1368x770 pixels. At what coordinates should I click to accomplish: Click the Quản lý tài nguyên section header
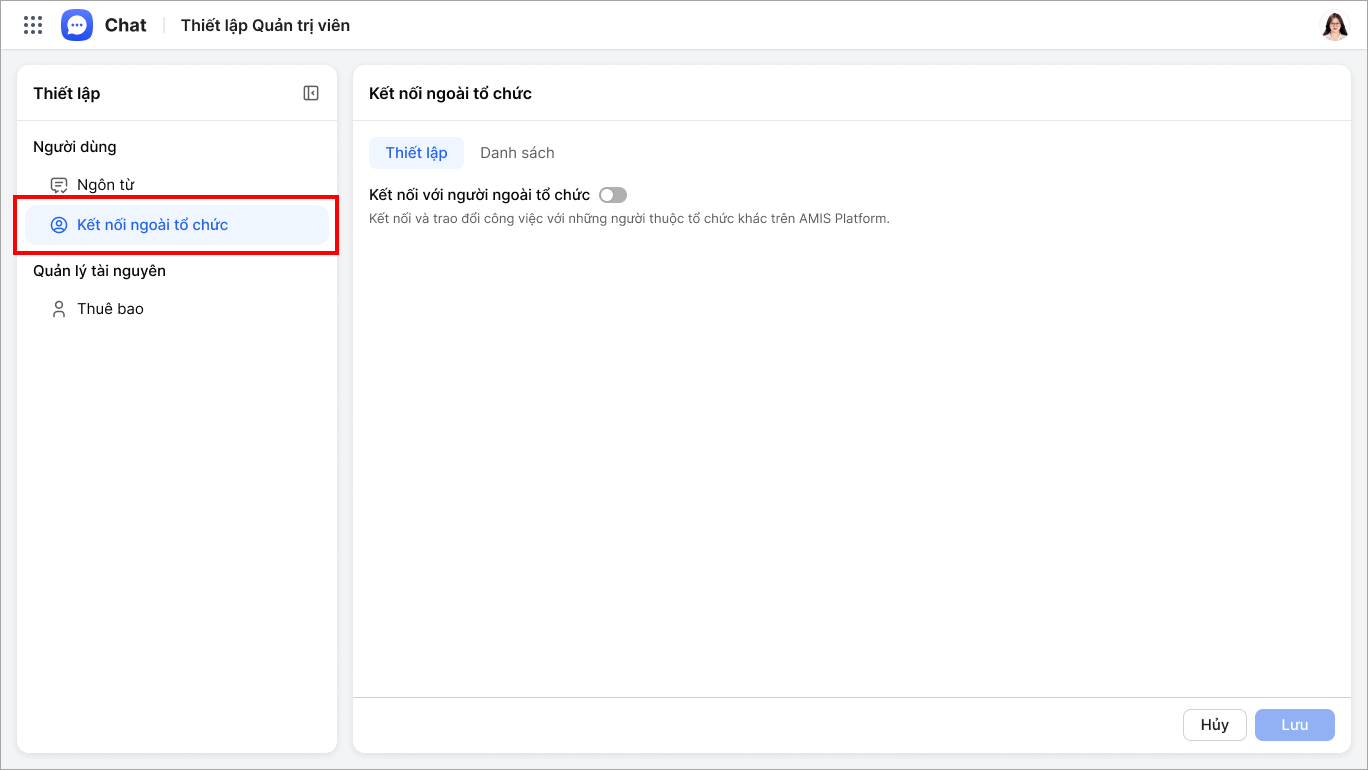coord(99,271)
